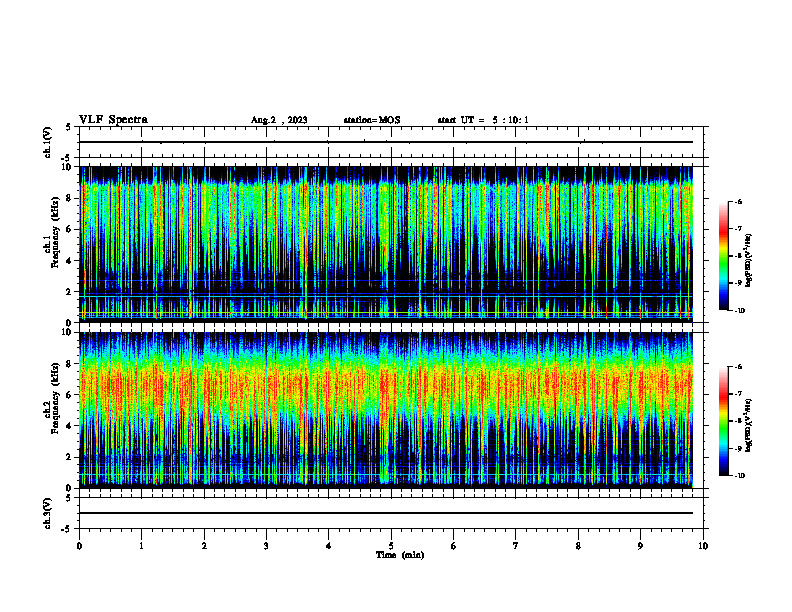
Task: Click the "6" kHz tick of ch.1 panel
Action: 69,229
